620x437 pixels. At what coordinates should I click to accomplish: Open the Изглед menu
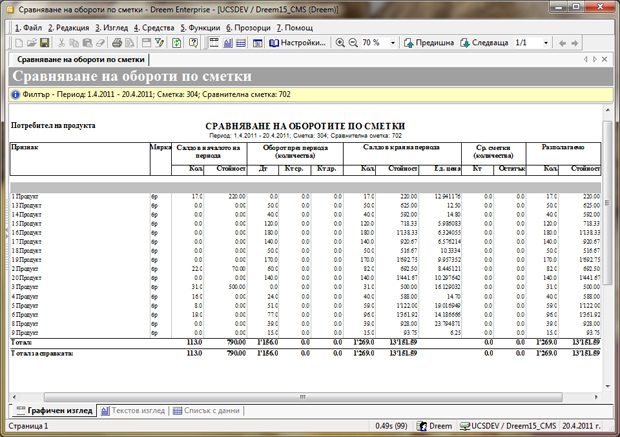tap(112, 28)
